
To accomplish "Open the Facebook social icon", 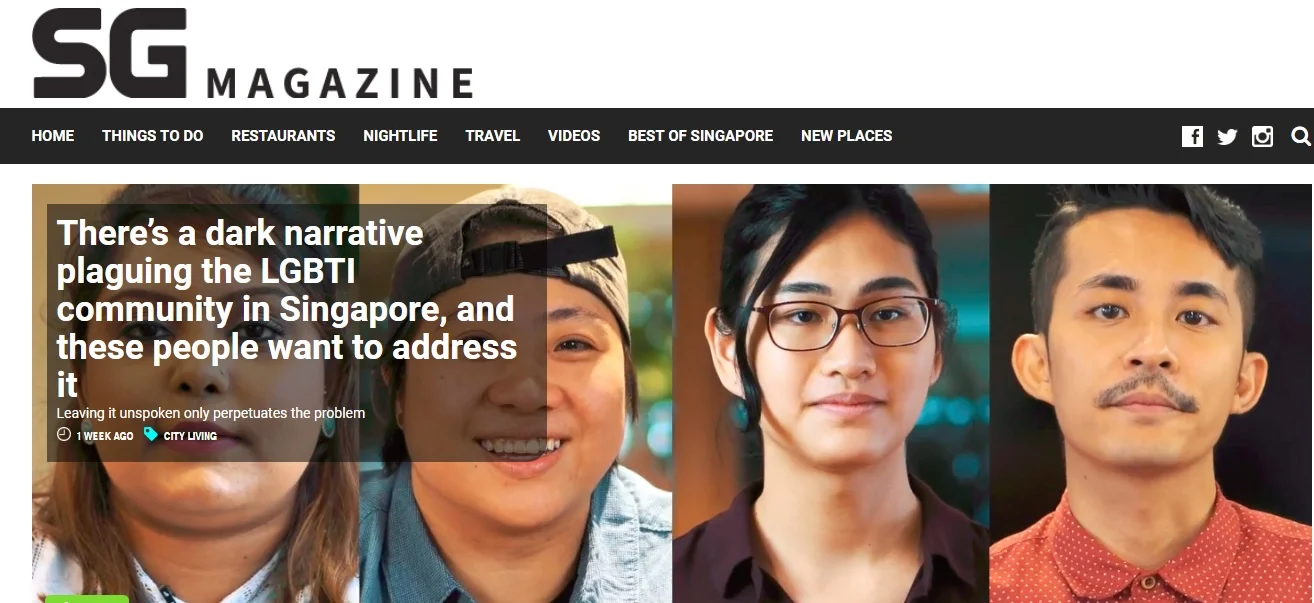I will tap(1192, 137).
